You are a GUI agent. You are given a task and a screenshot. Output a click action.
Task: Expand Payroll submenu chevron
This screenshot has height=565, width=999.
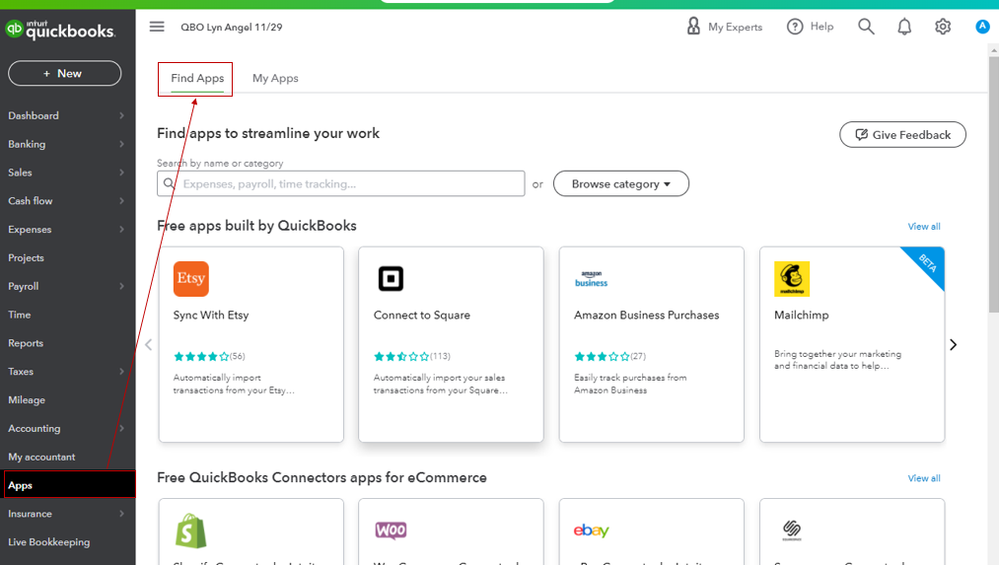pyautogui.click(x=121, y=286)
